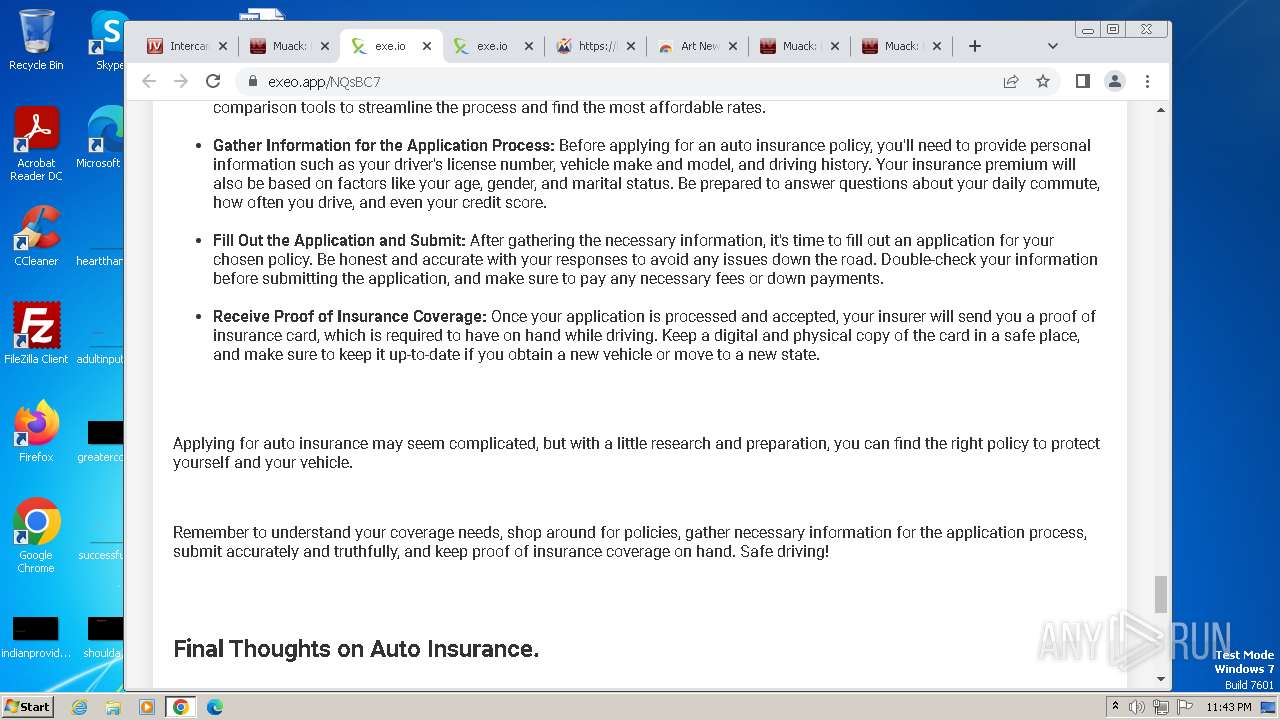Image resolution: width=1280 pixels, height=720 pixels.
Task: Click the vertical scrollbar thumb
Action: click(x=1161, y=594)
